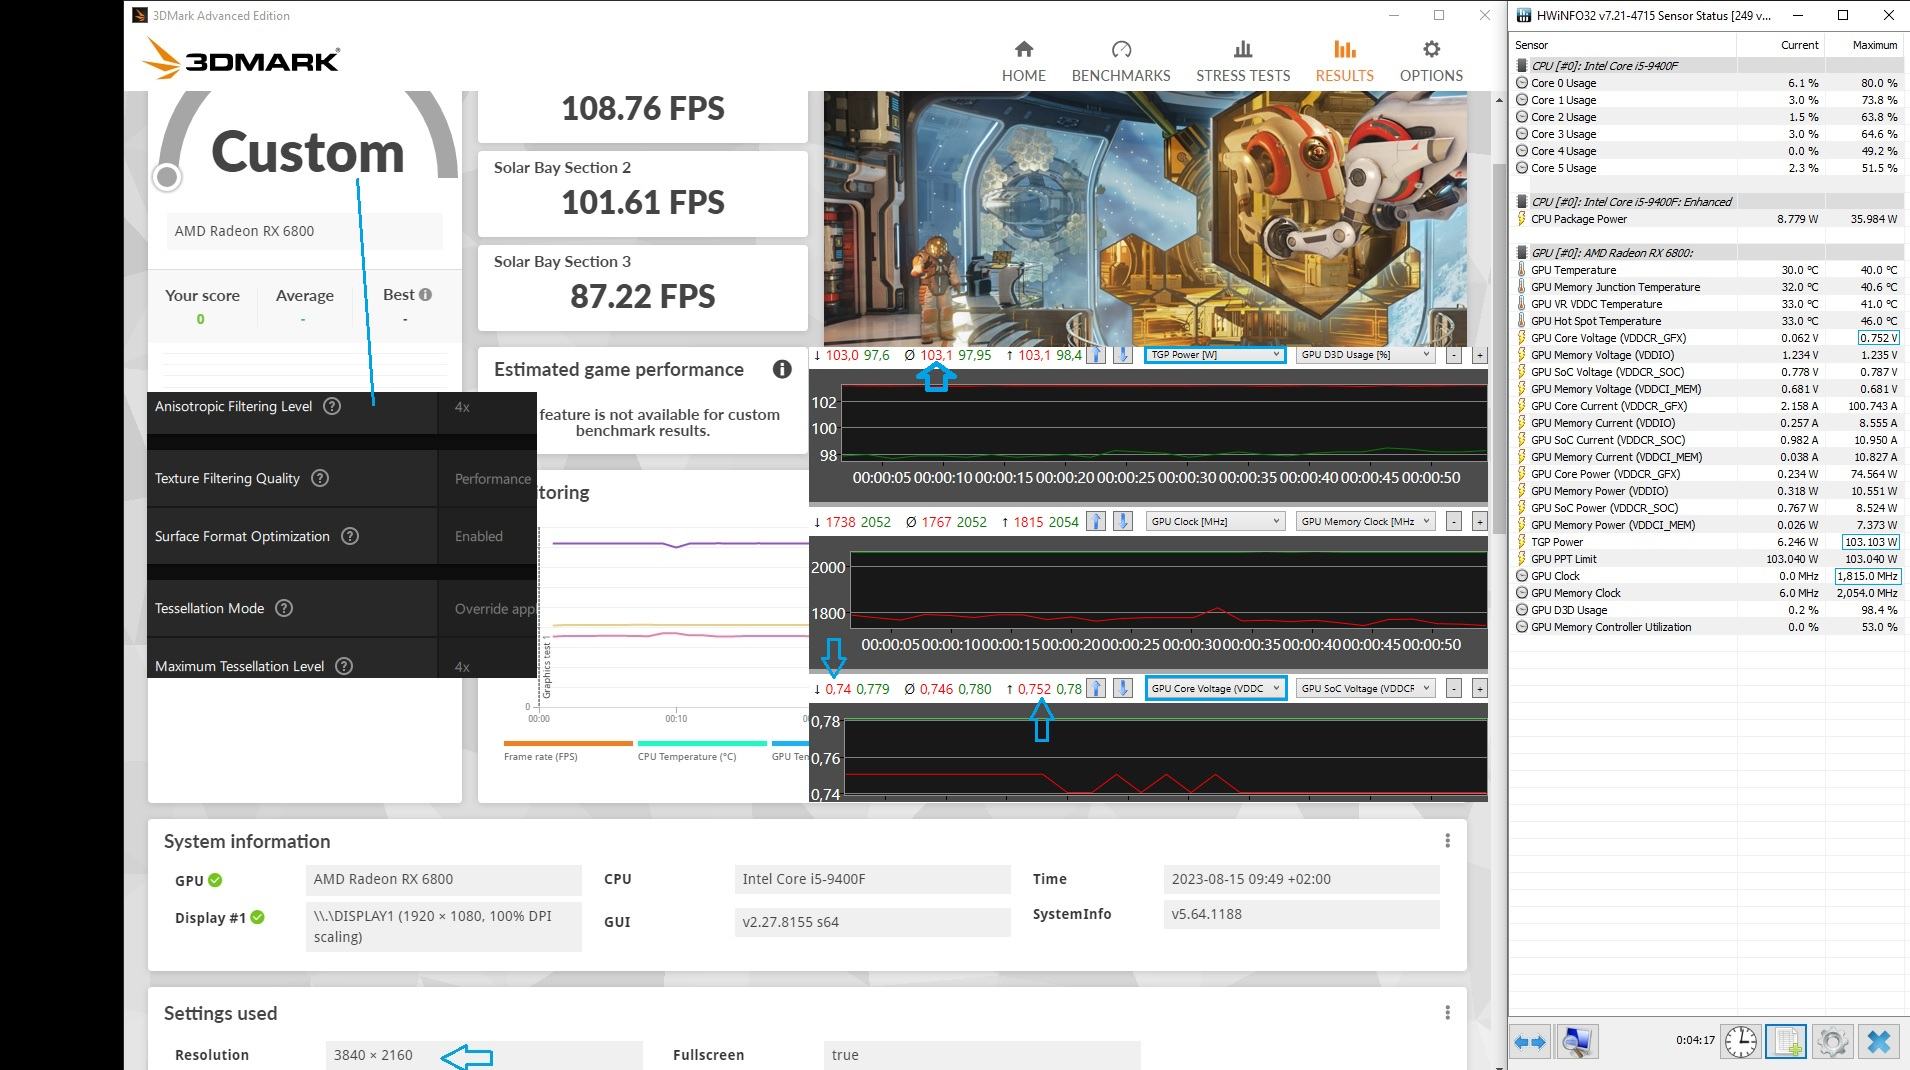Click the up arrow button in GPU Core Voltage row
Screen dimensions: 1910x1070
click(1096, 688)
